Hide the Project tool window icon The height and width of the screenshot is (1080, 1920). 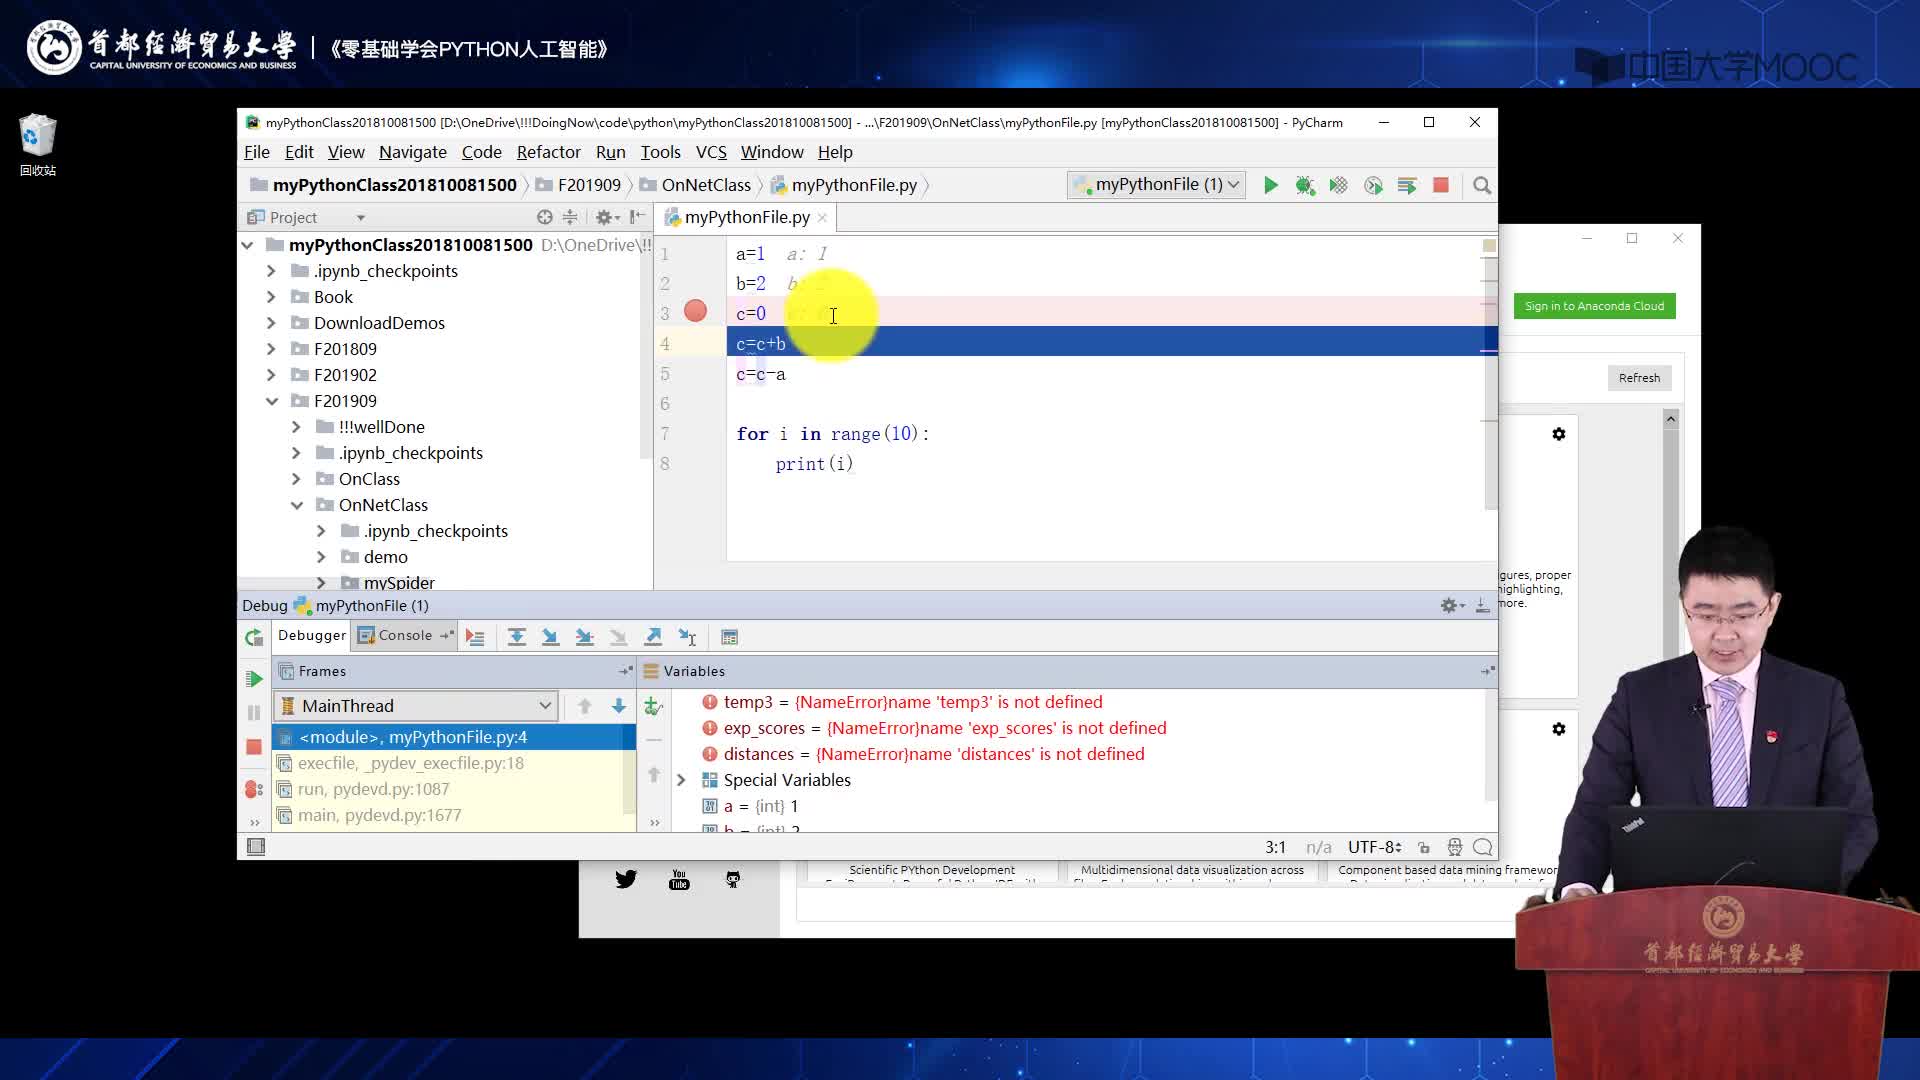click(637, 217)
